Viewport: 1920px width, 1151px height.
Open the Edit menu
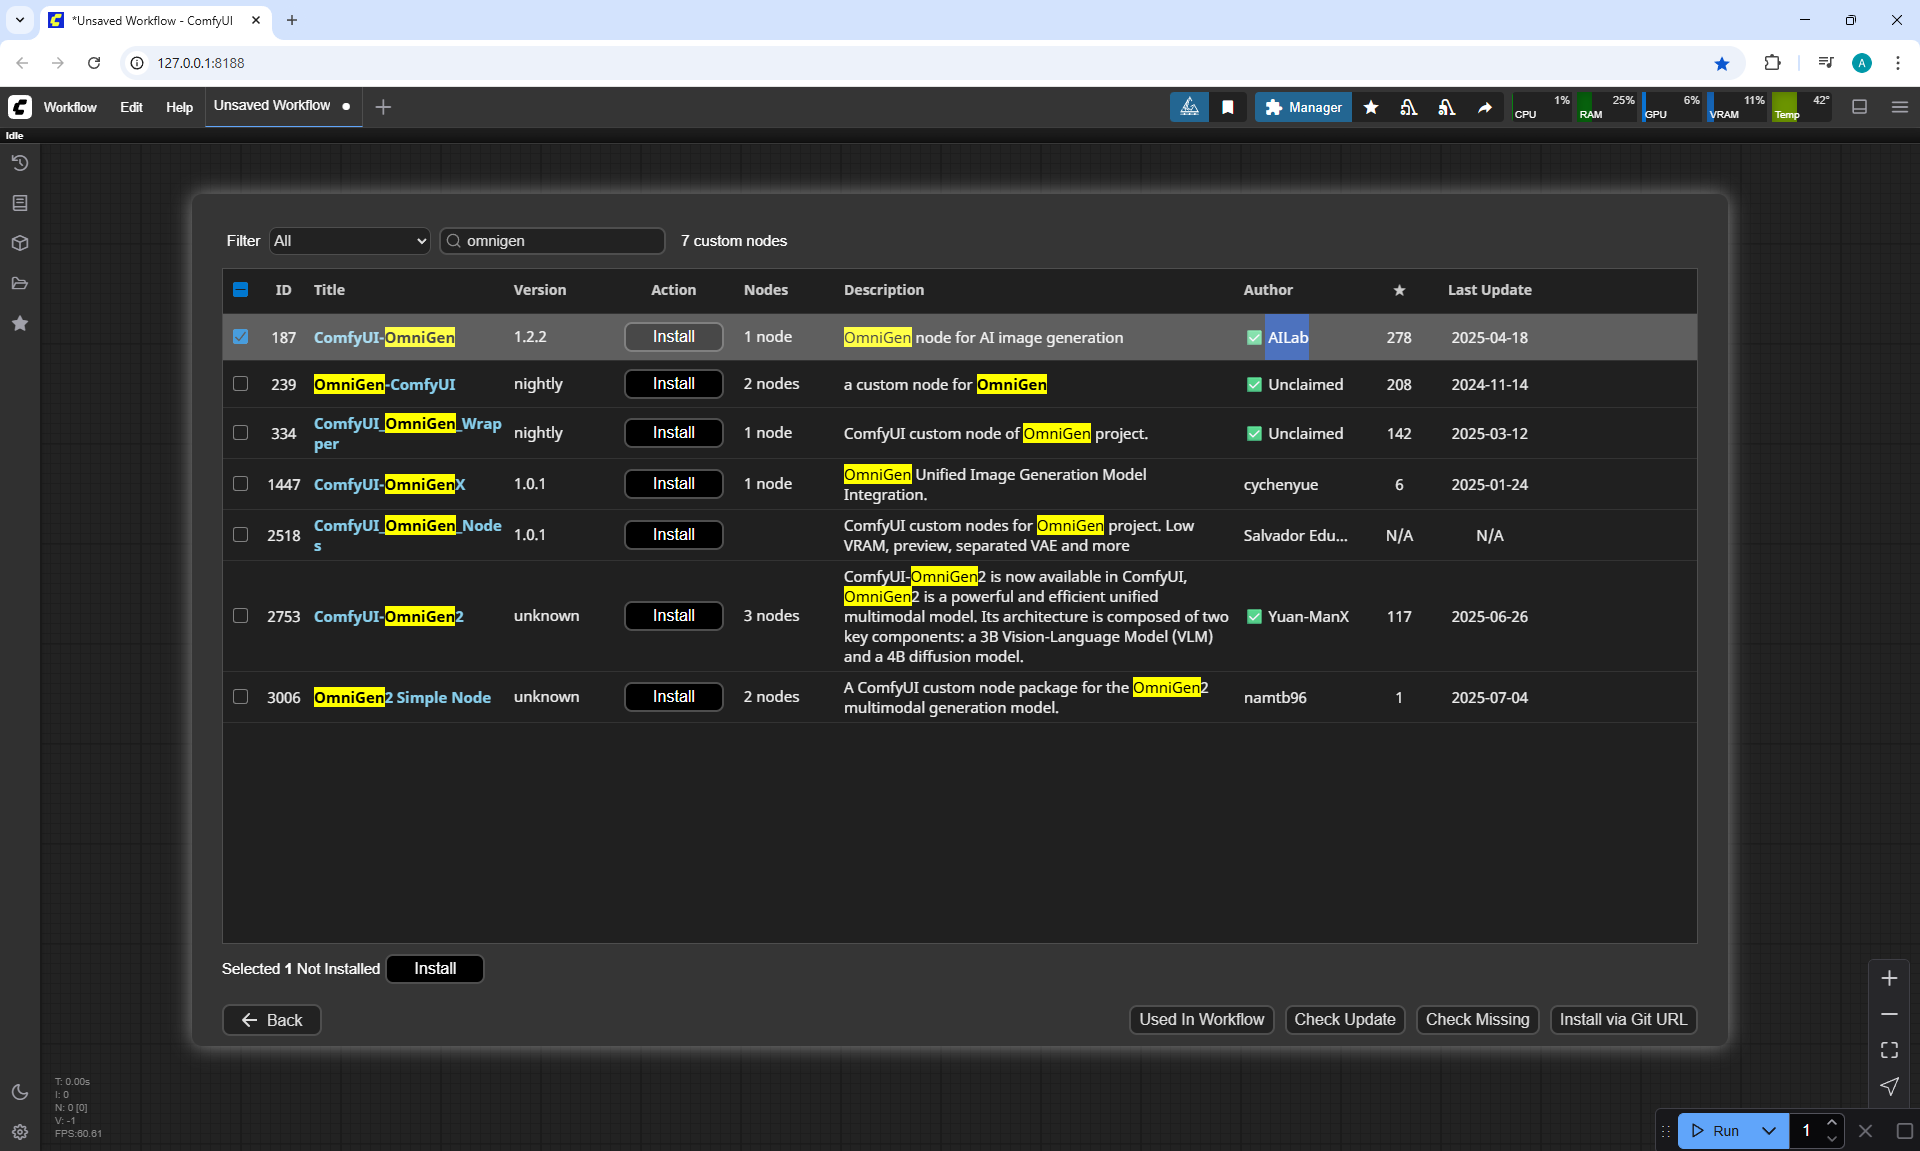131,107
